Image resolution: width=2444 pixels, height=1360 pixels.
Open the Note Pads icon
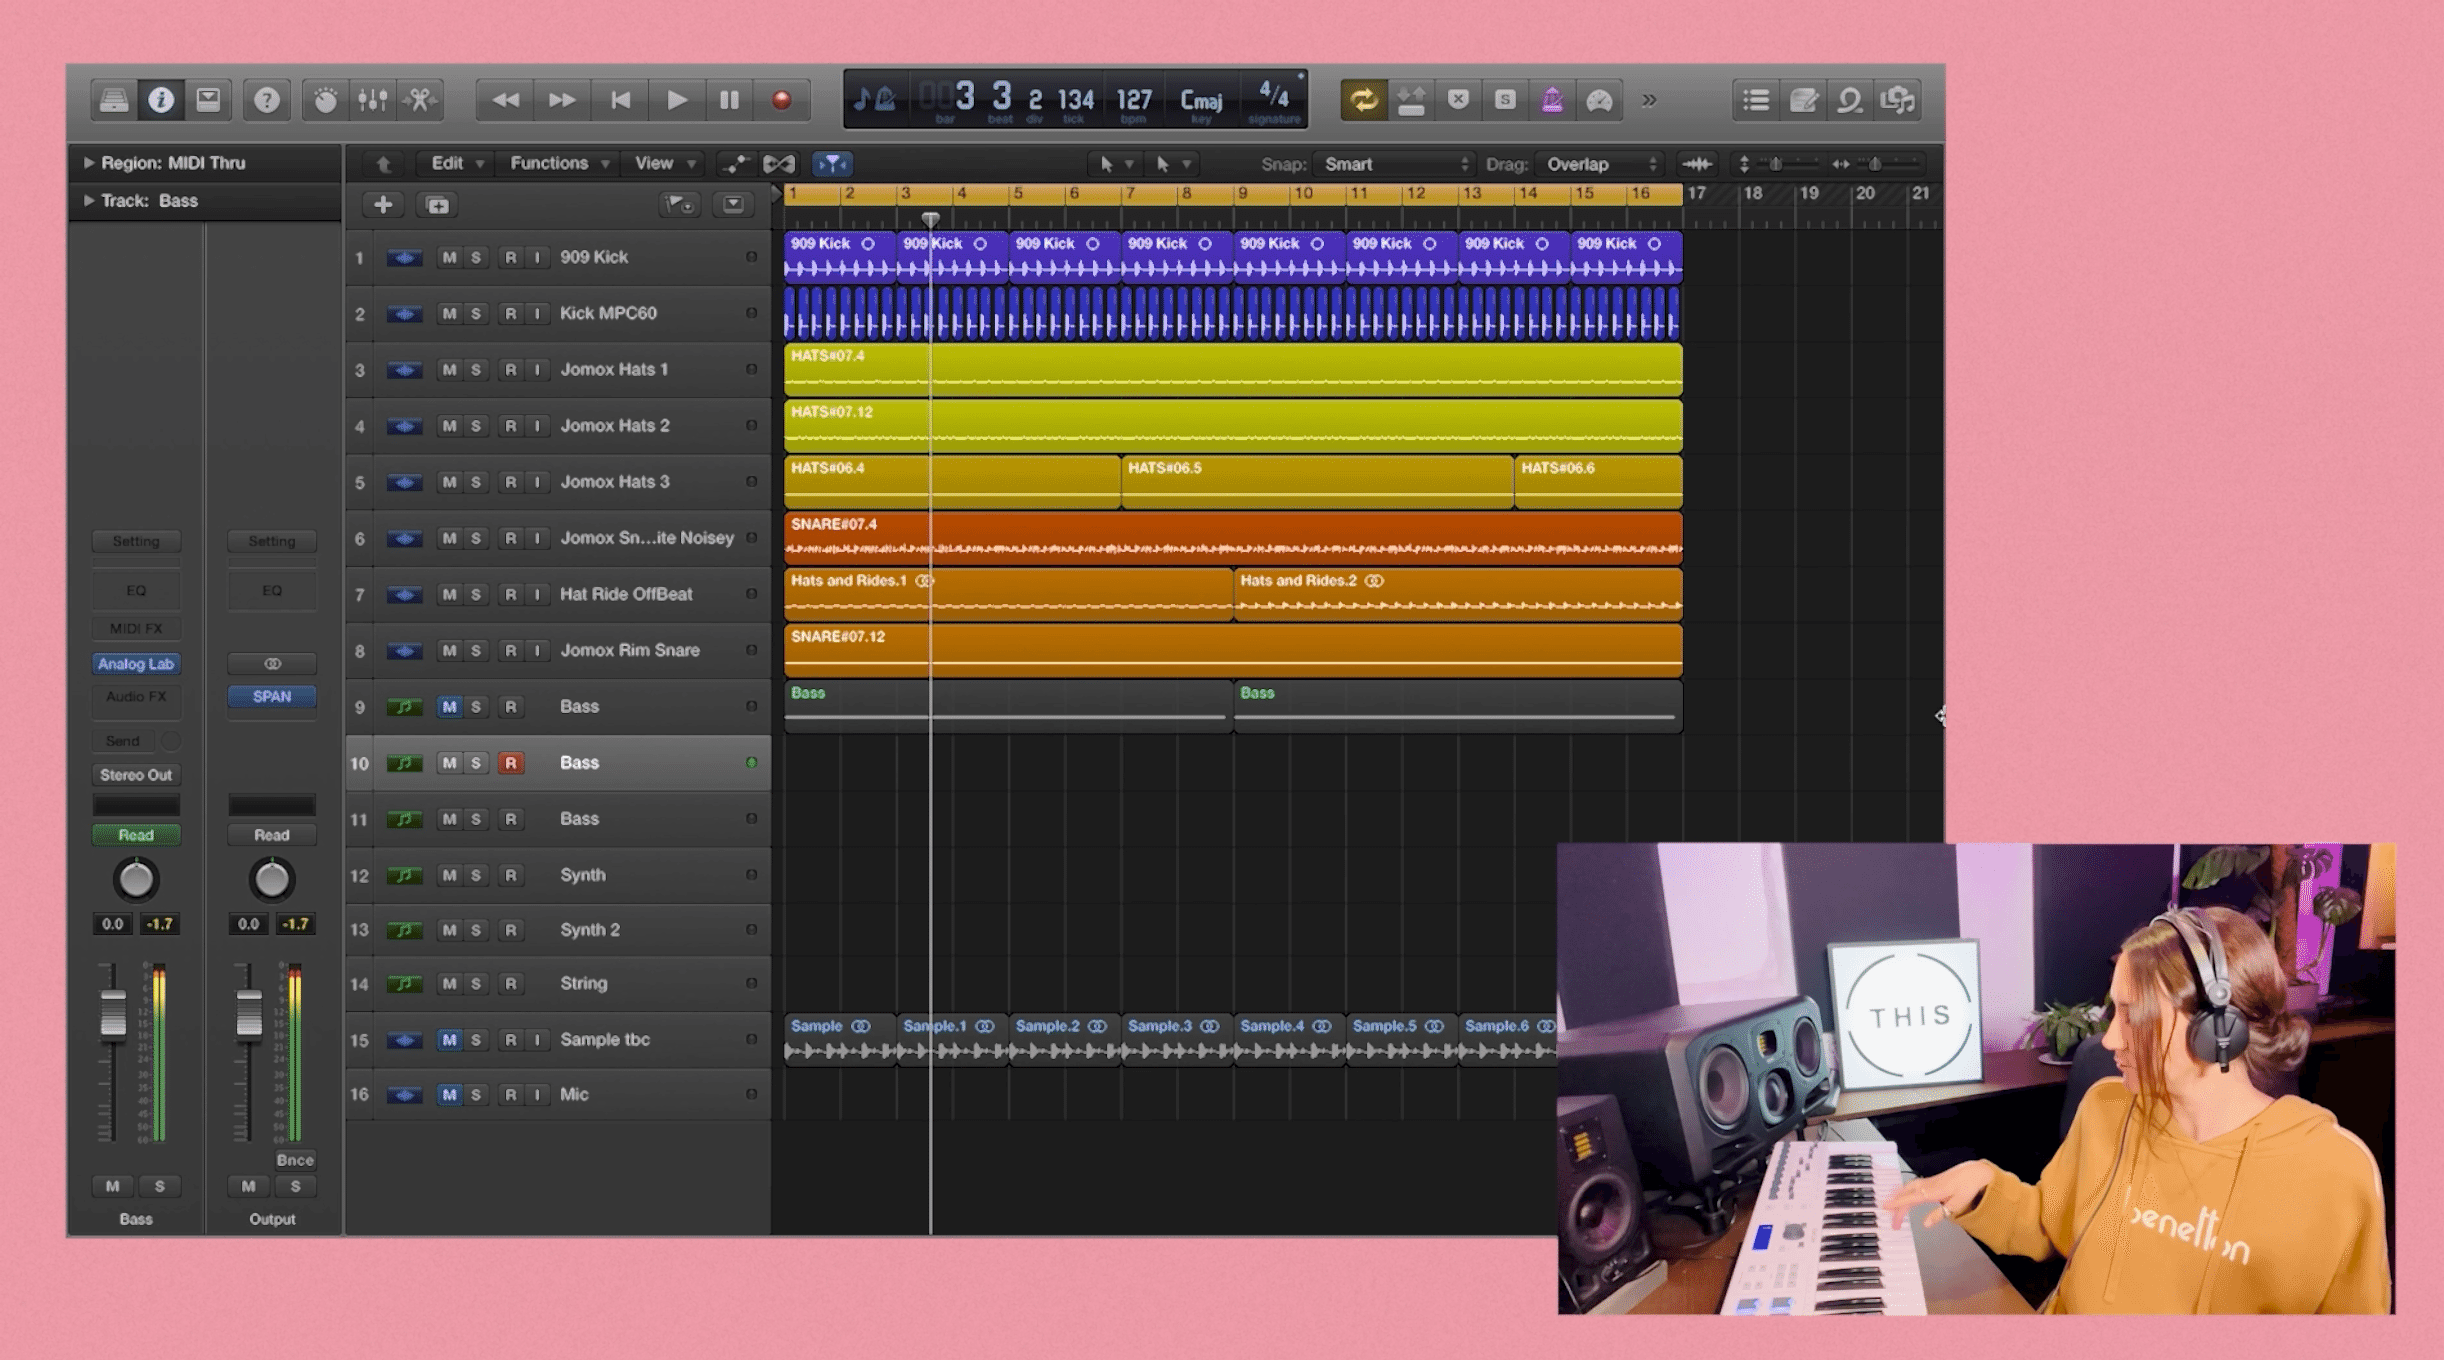(1803, 100)
